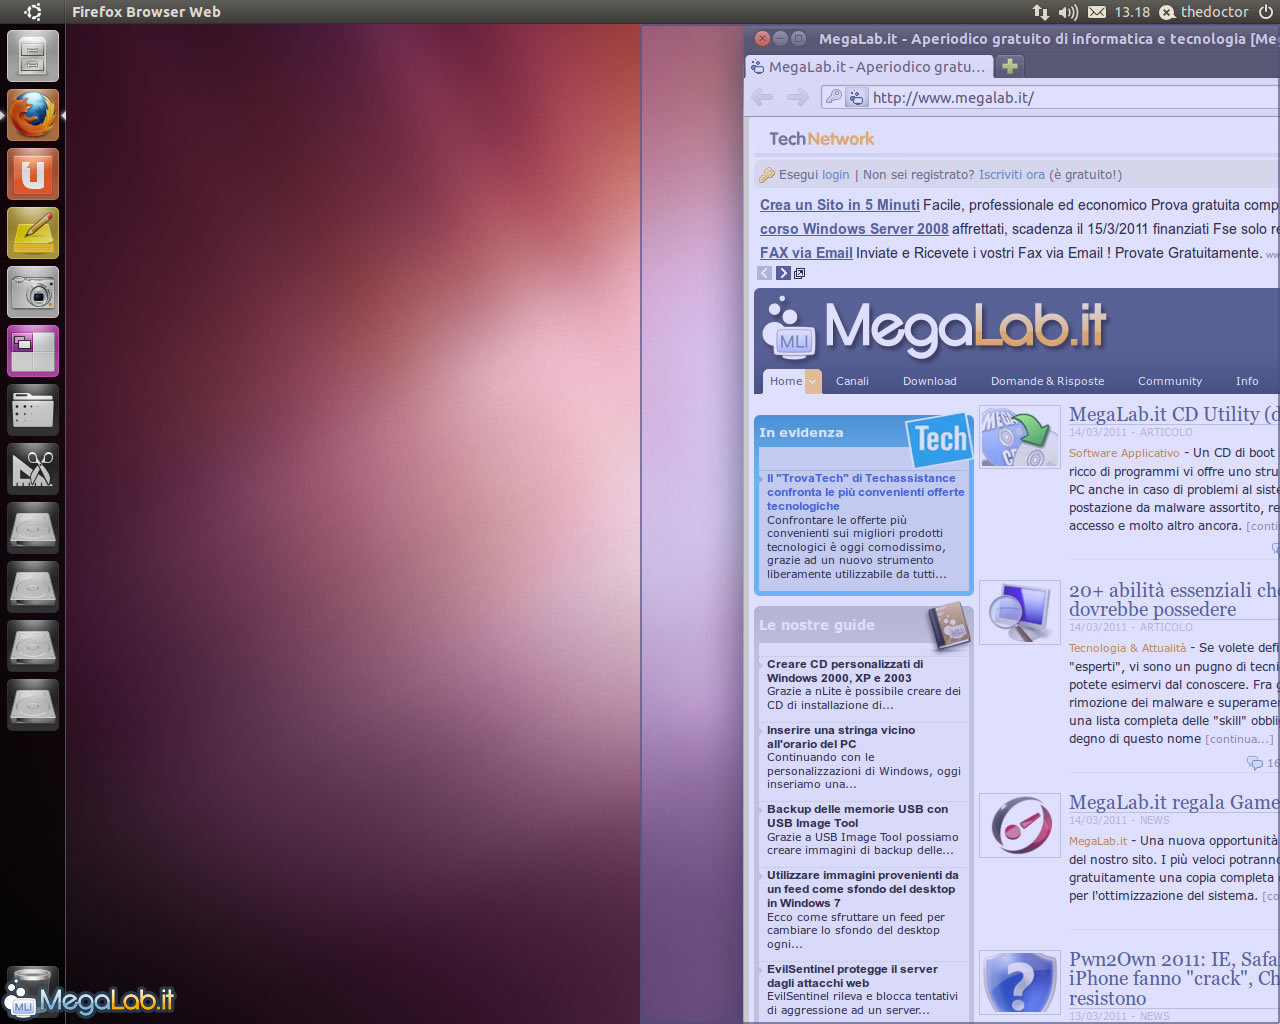Open Pwn2Own 2011 article headline

(1173, 978)
